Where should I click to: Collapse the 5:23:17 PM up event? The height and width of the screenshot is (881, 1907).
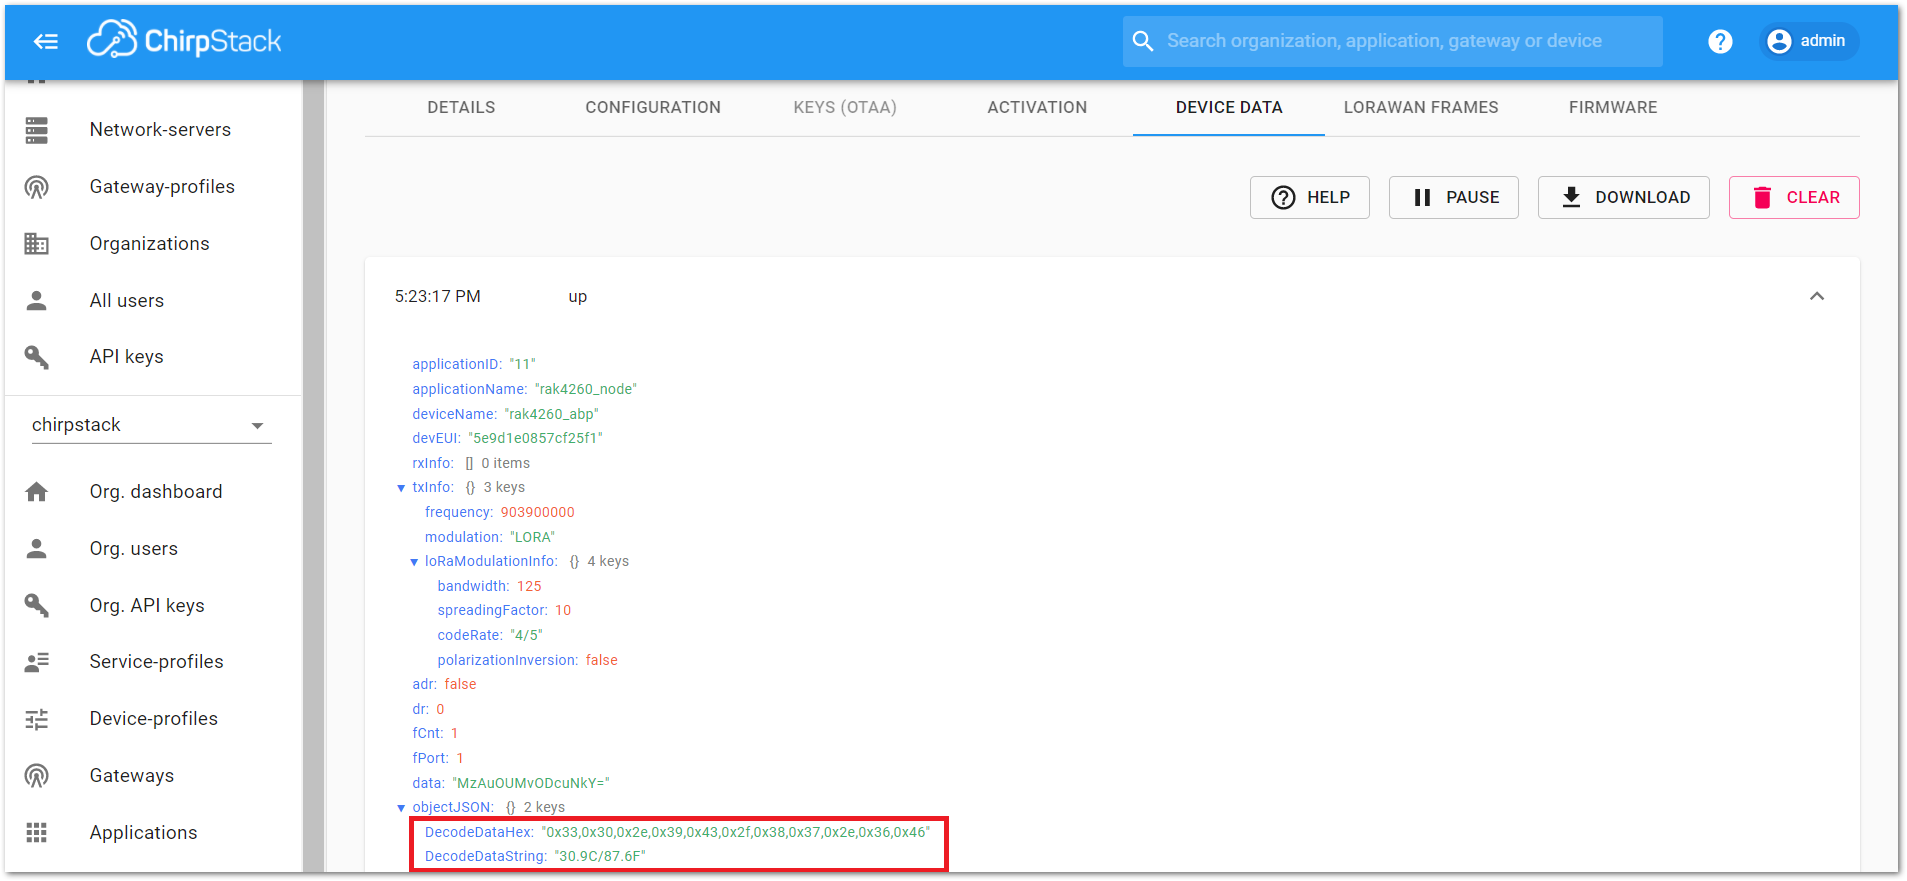pyautogui.click(x=1817, y=296)
